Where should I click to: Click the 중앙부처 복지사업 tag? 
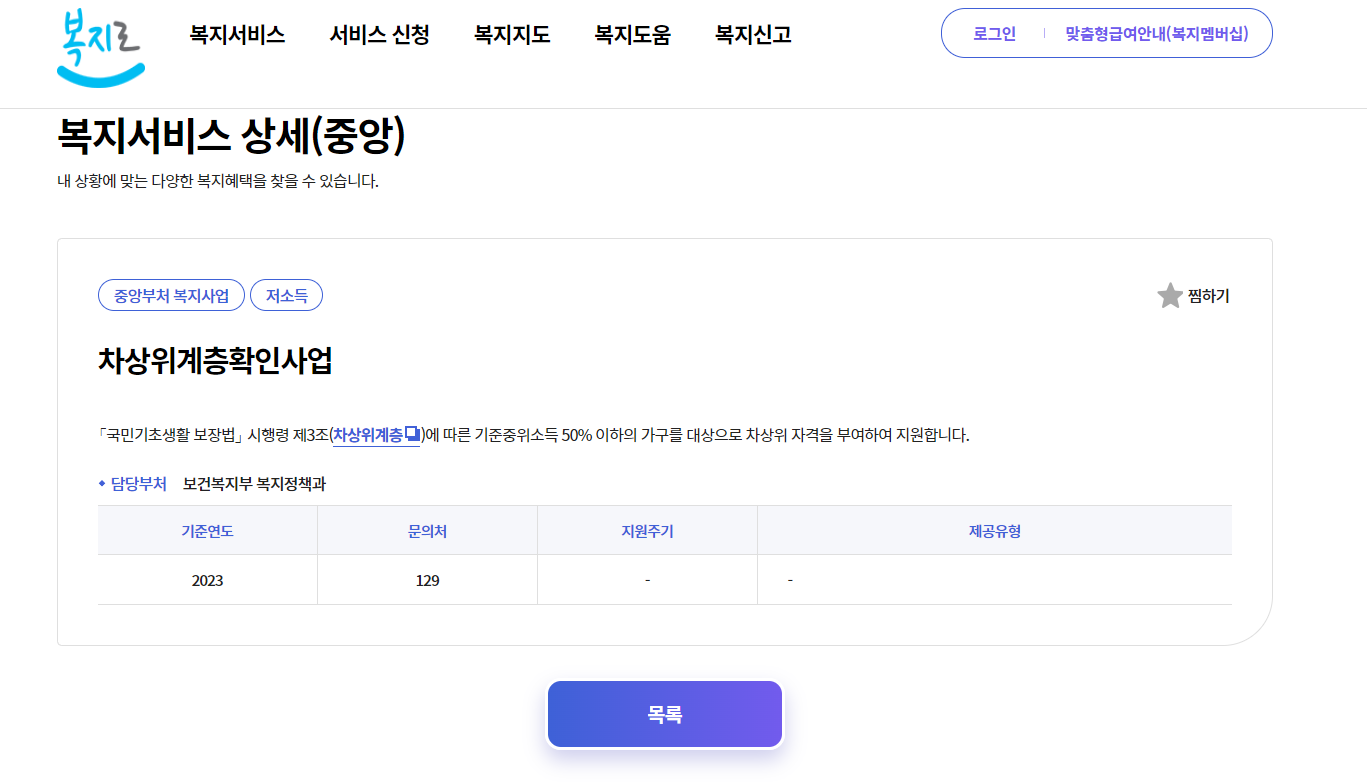coord(169,294)
